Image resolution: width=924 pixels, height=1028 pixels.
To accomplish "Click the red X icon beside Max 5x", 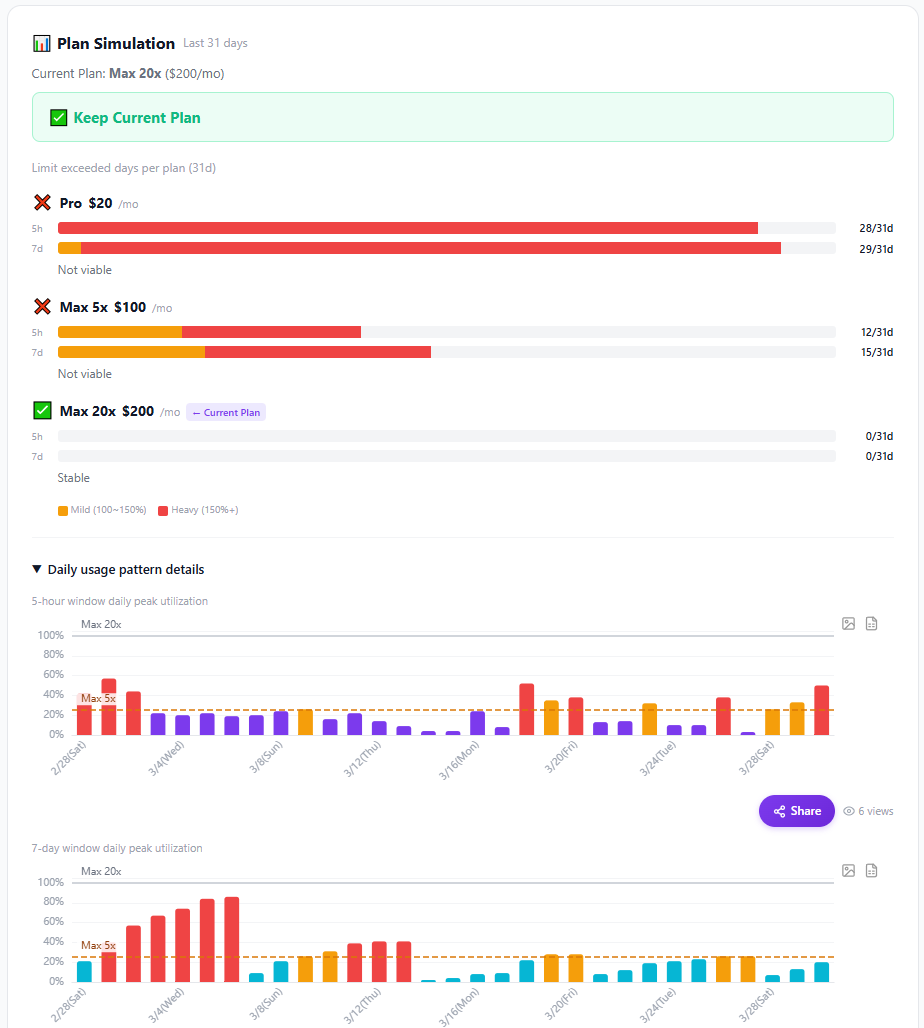I will [x=42, y=307].
